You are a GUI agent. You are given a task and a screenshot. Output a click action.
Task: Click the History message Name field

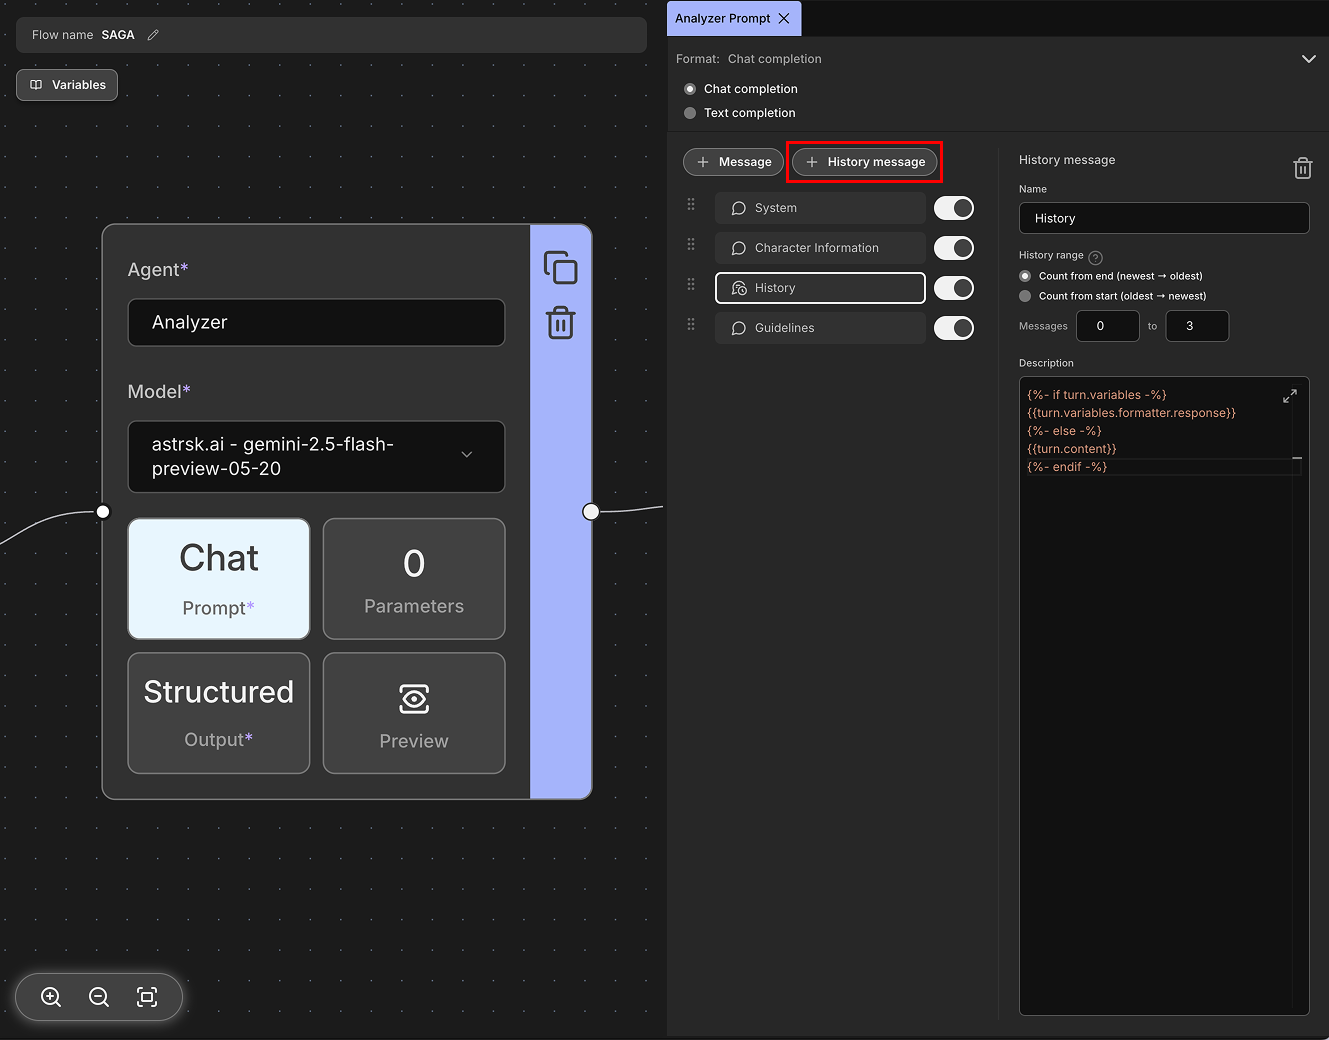(x=1164, y=218)
